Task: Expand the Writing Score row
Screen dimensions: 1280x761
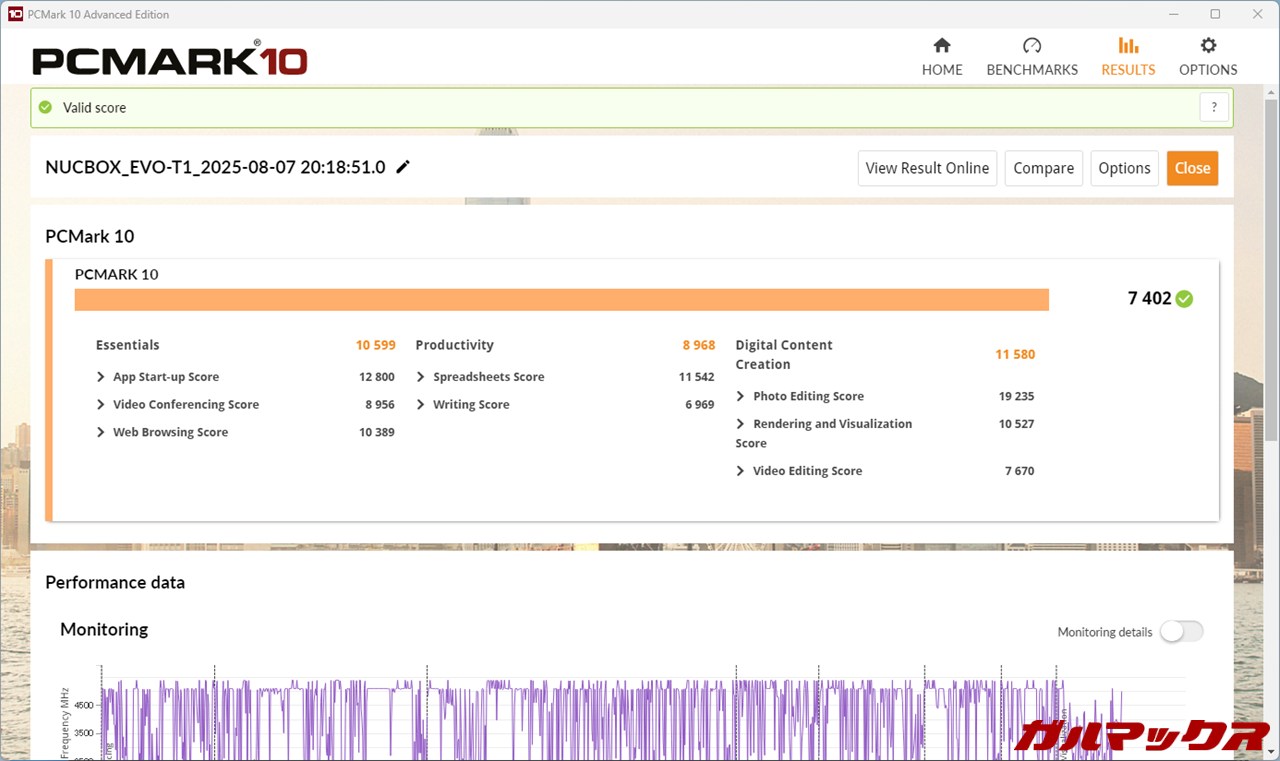Action: tap(421, 405)
